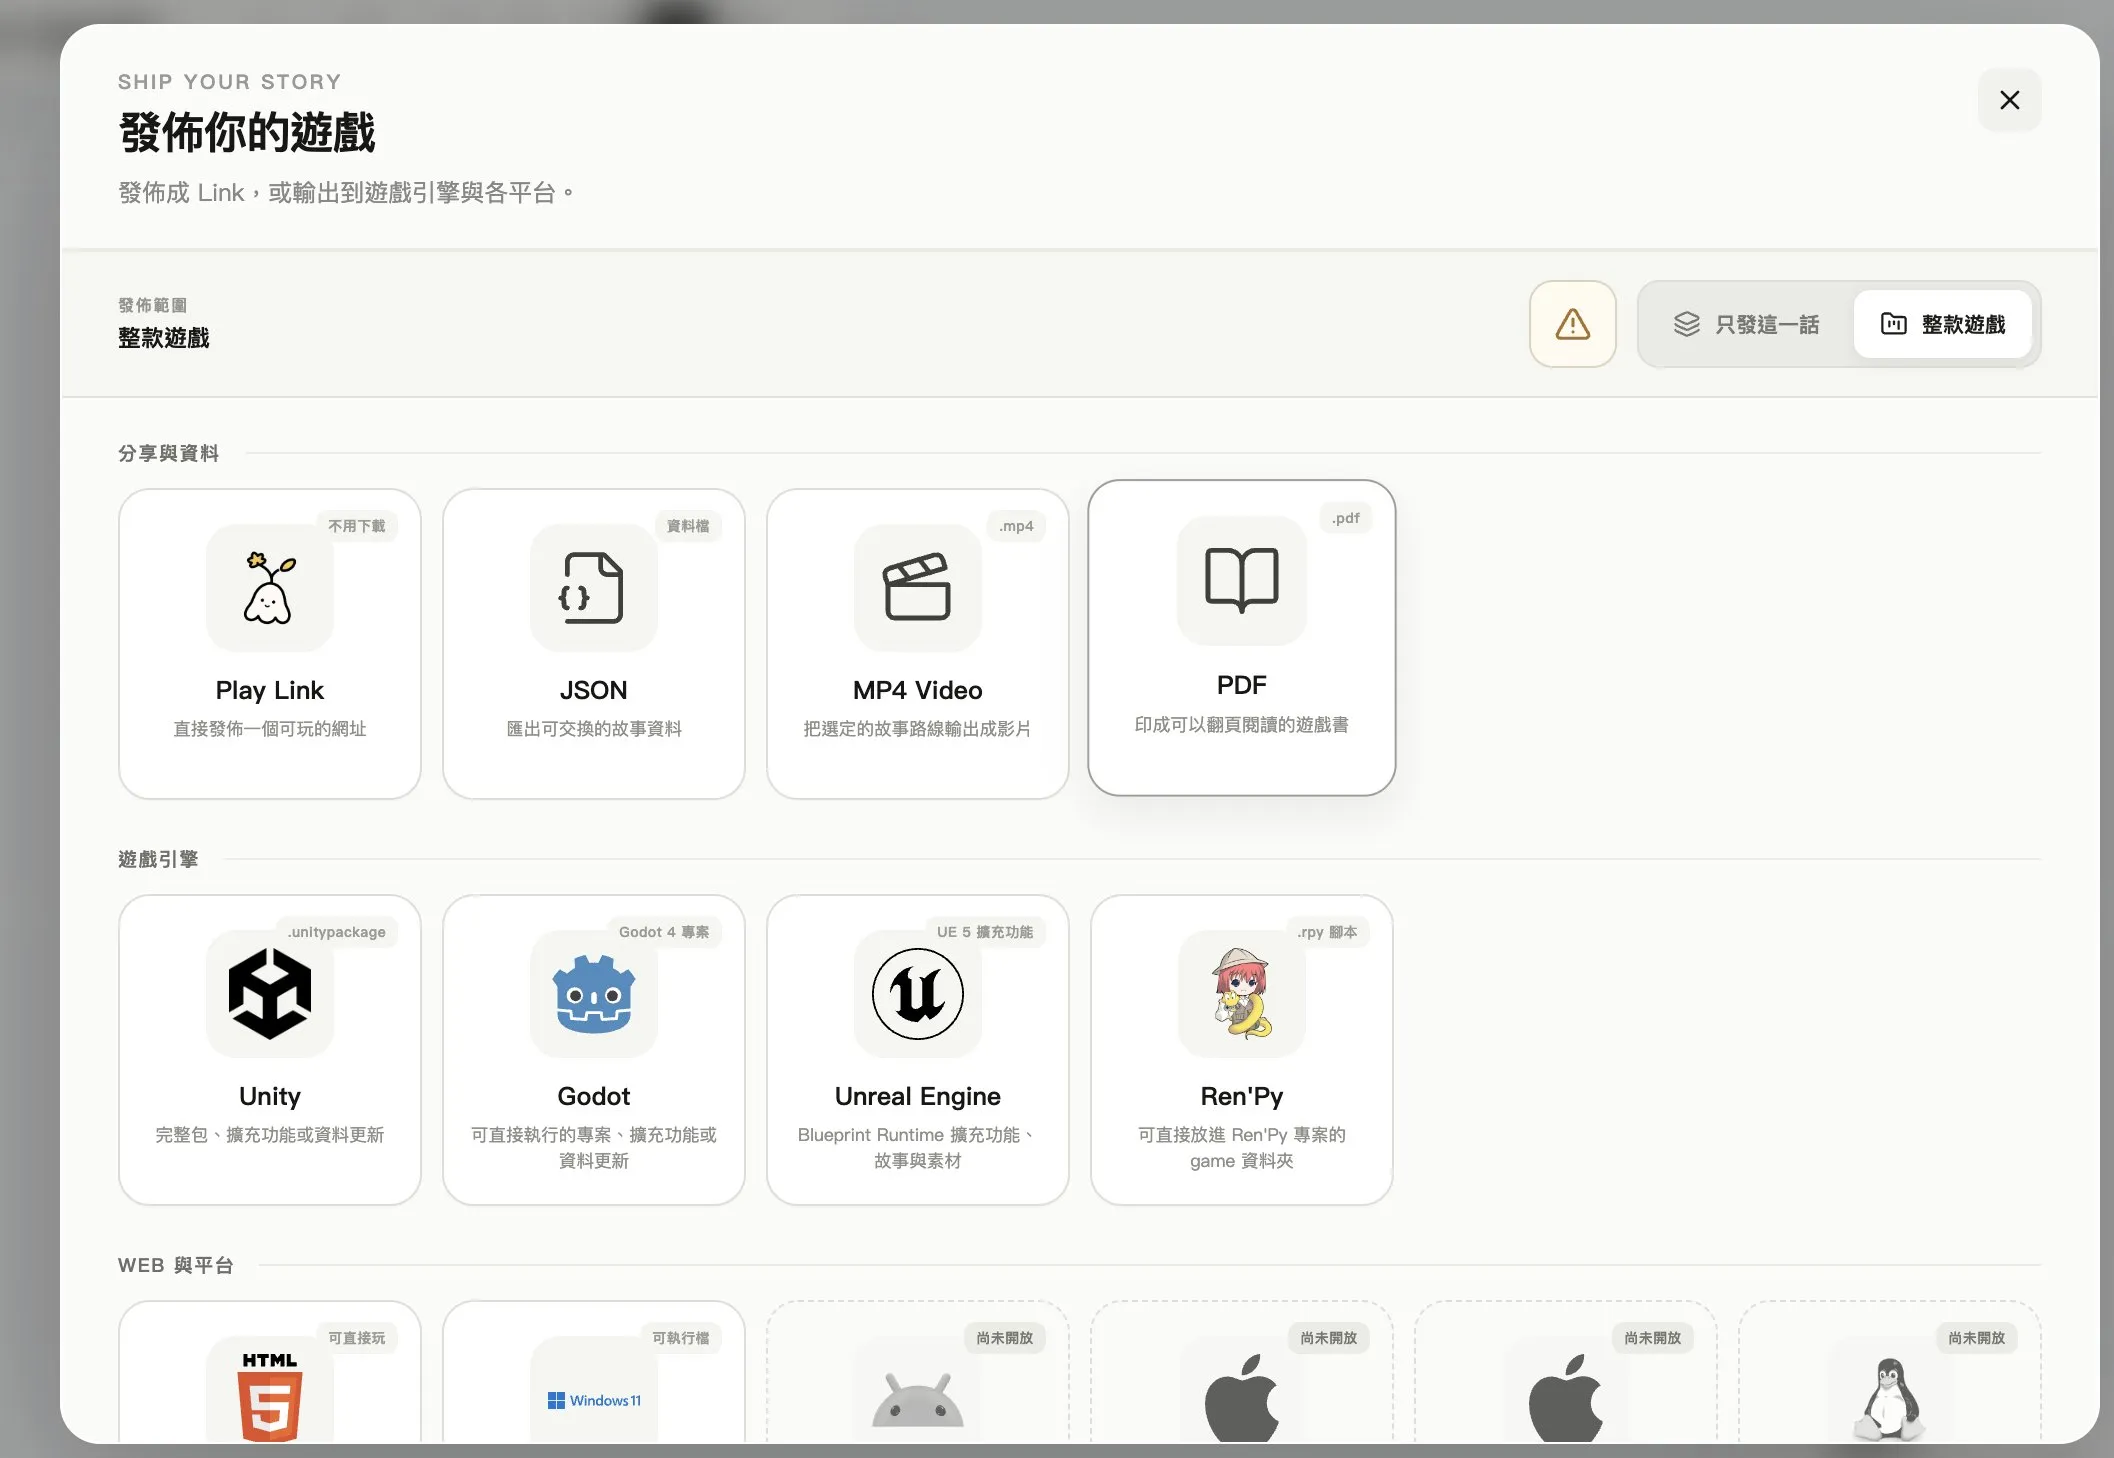Select the Godot robot logo
2114x1458 pixels.
(593, 994)
